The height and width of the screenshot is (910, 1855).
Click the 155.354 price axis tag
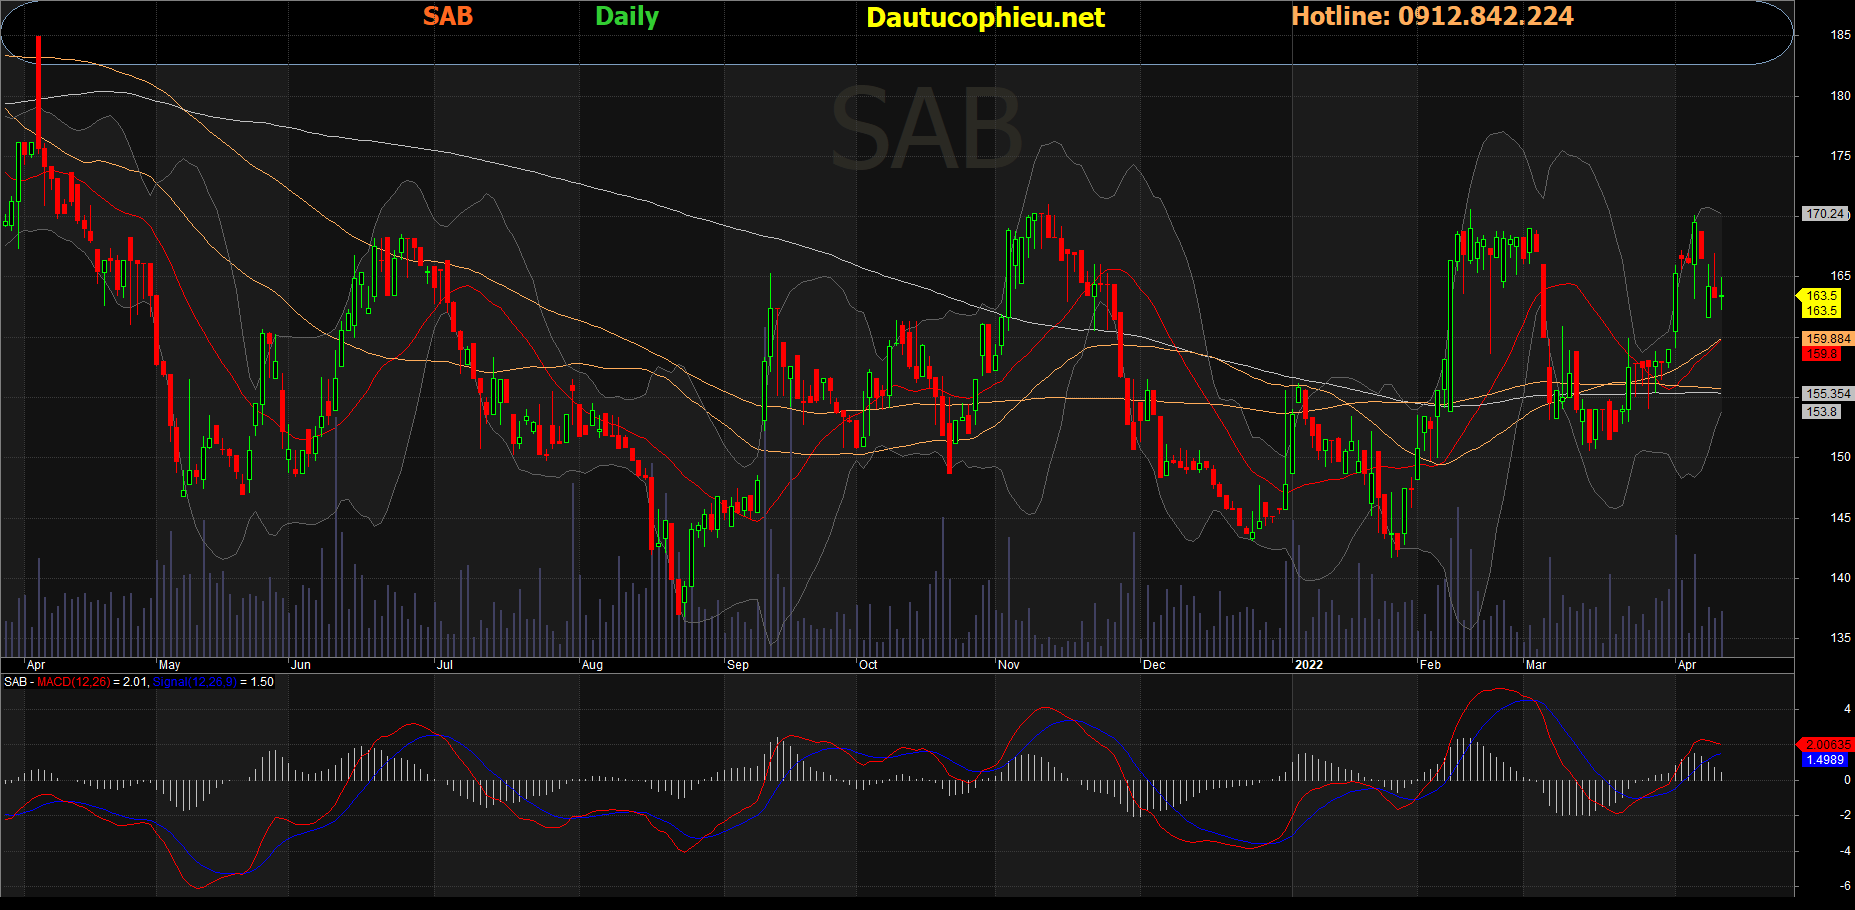tap(1828, 394)
